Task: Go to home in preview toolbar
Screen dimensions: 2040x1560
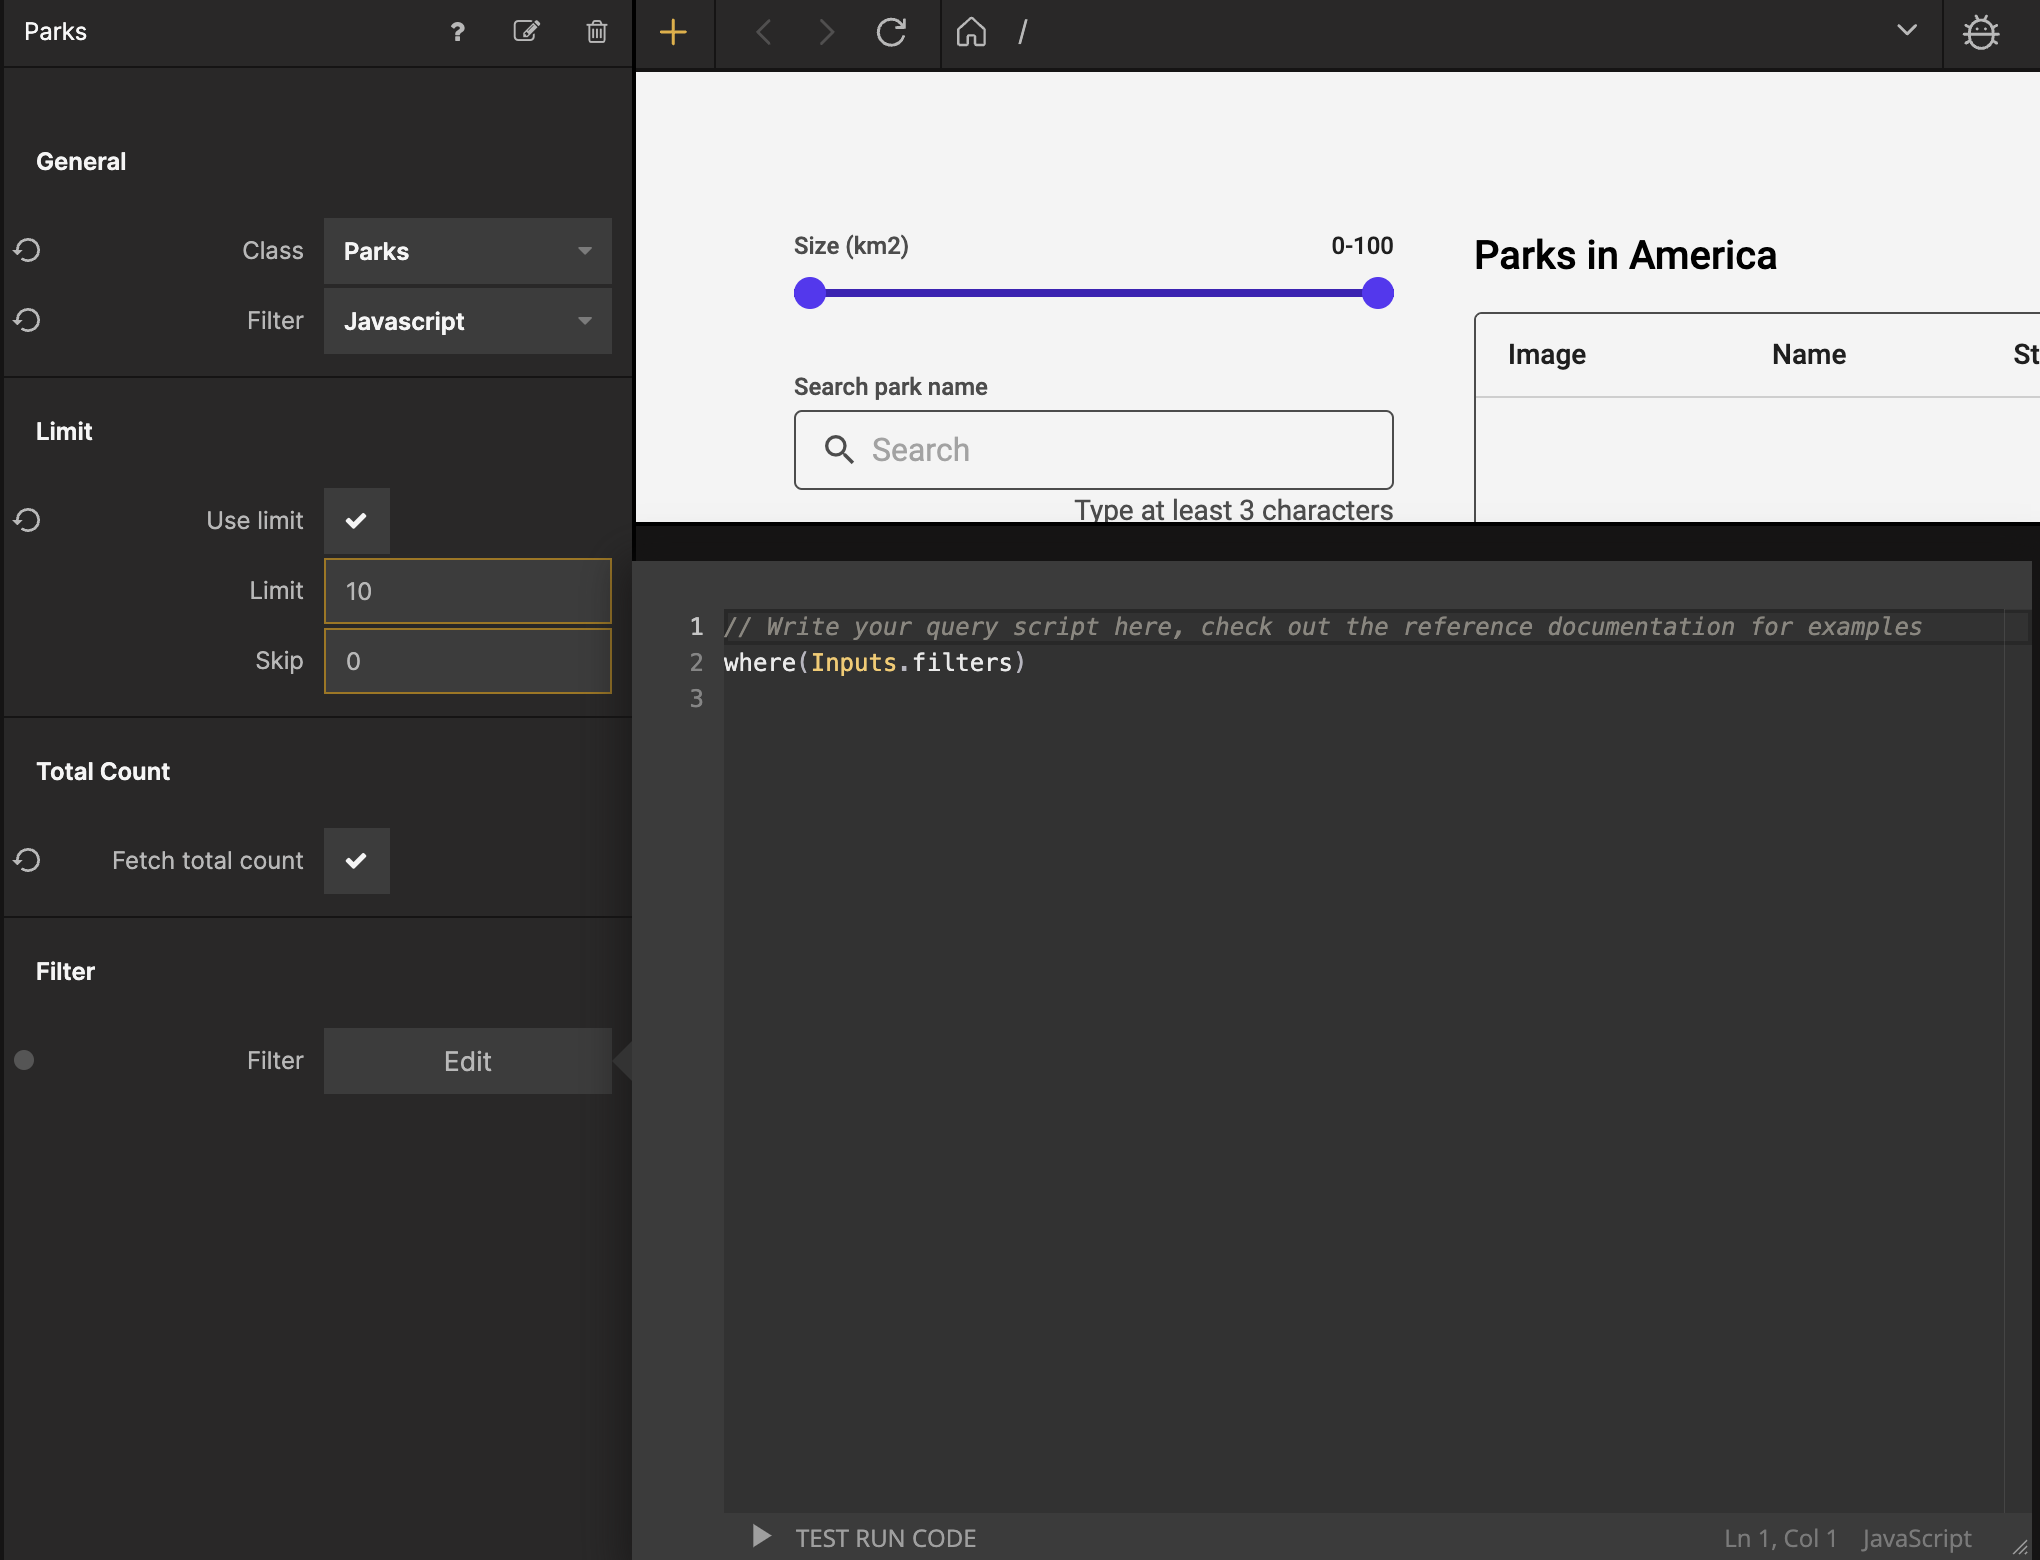Action: click(x=971, y=33)
